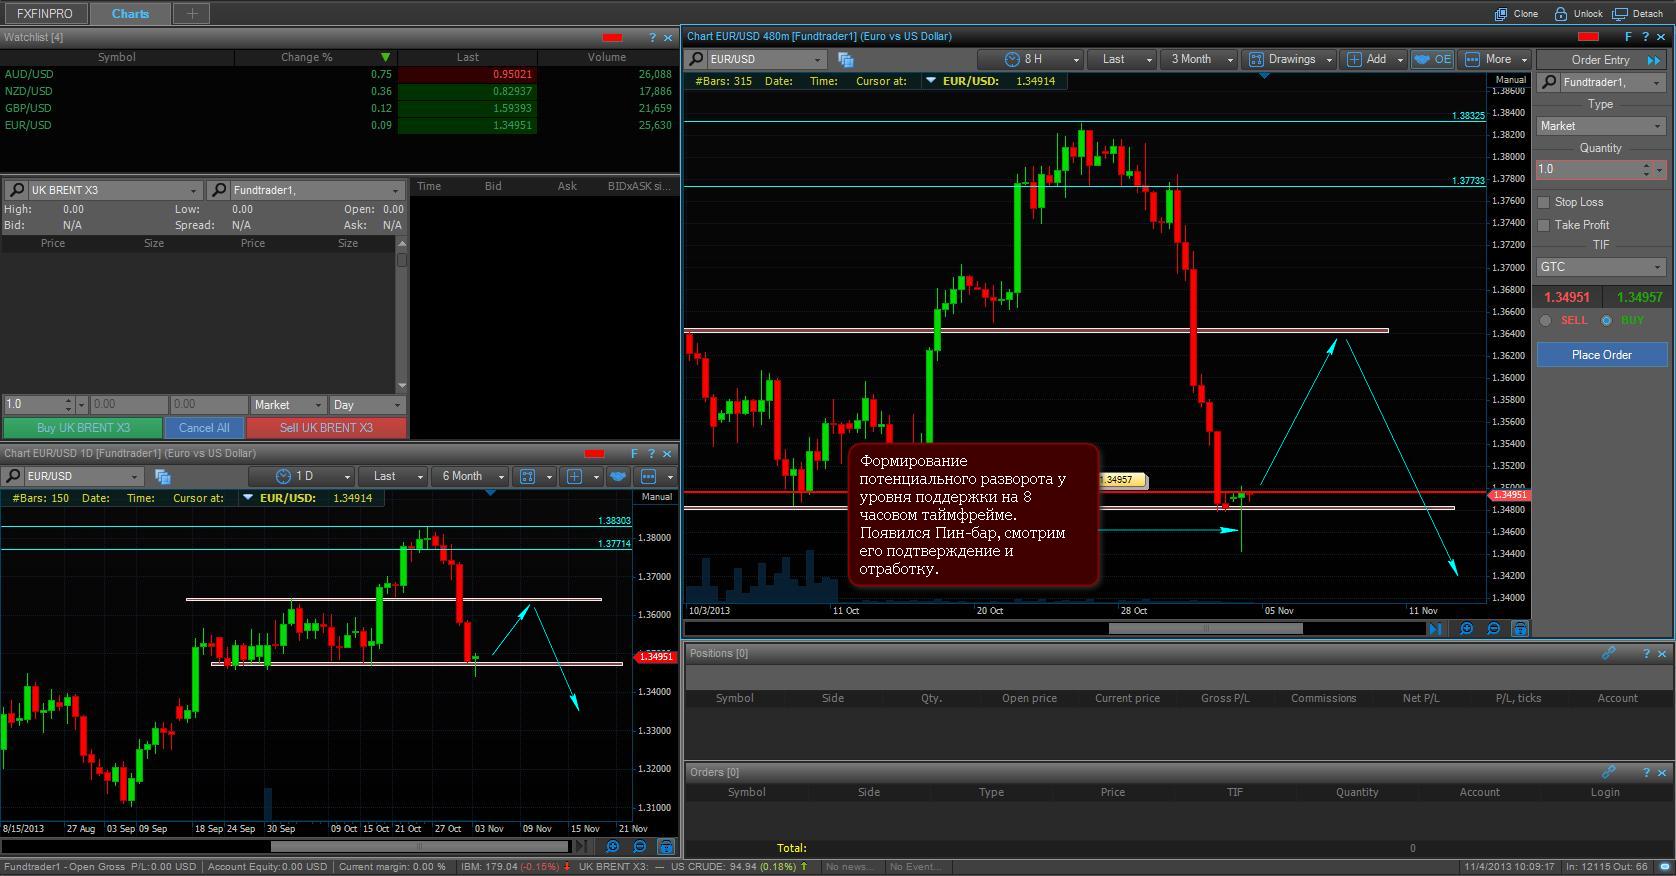Toggle the red indicator in the Watchlist title bar

coord(613,38)
